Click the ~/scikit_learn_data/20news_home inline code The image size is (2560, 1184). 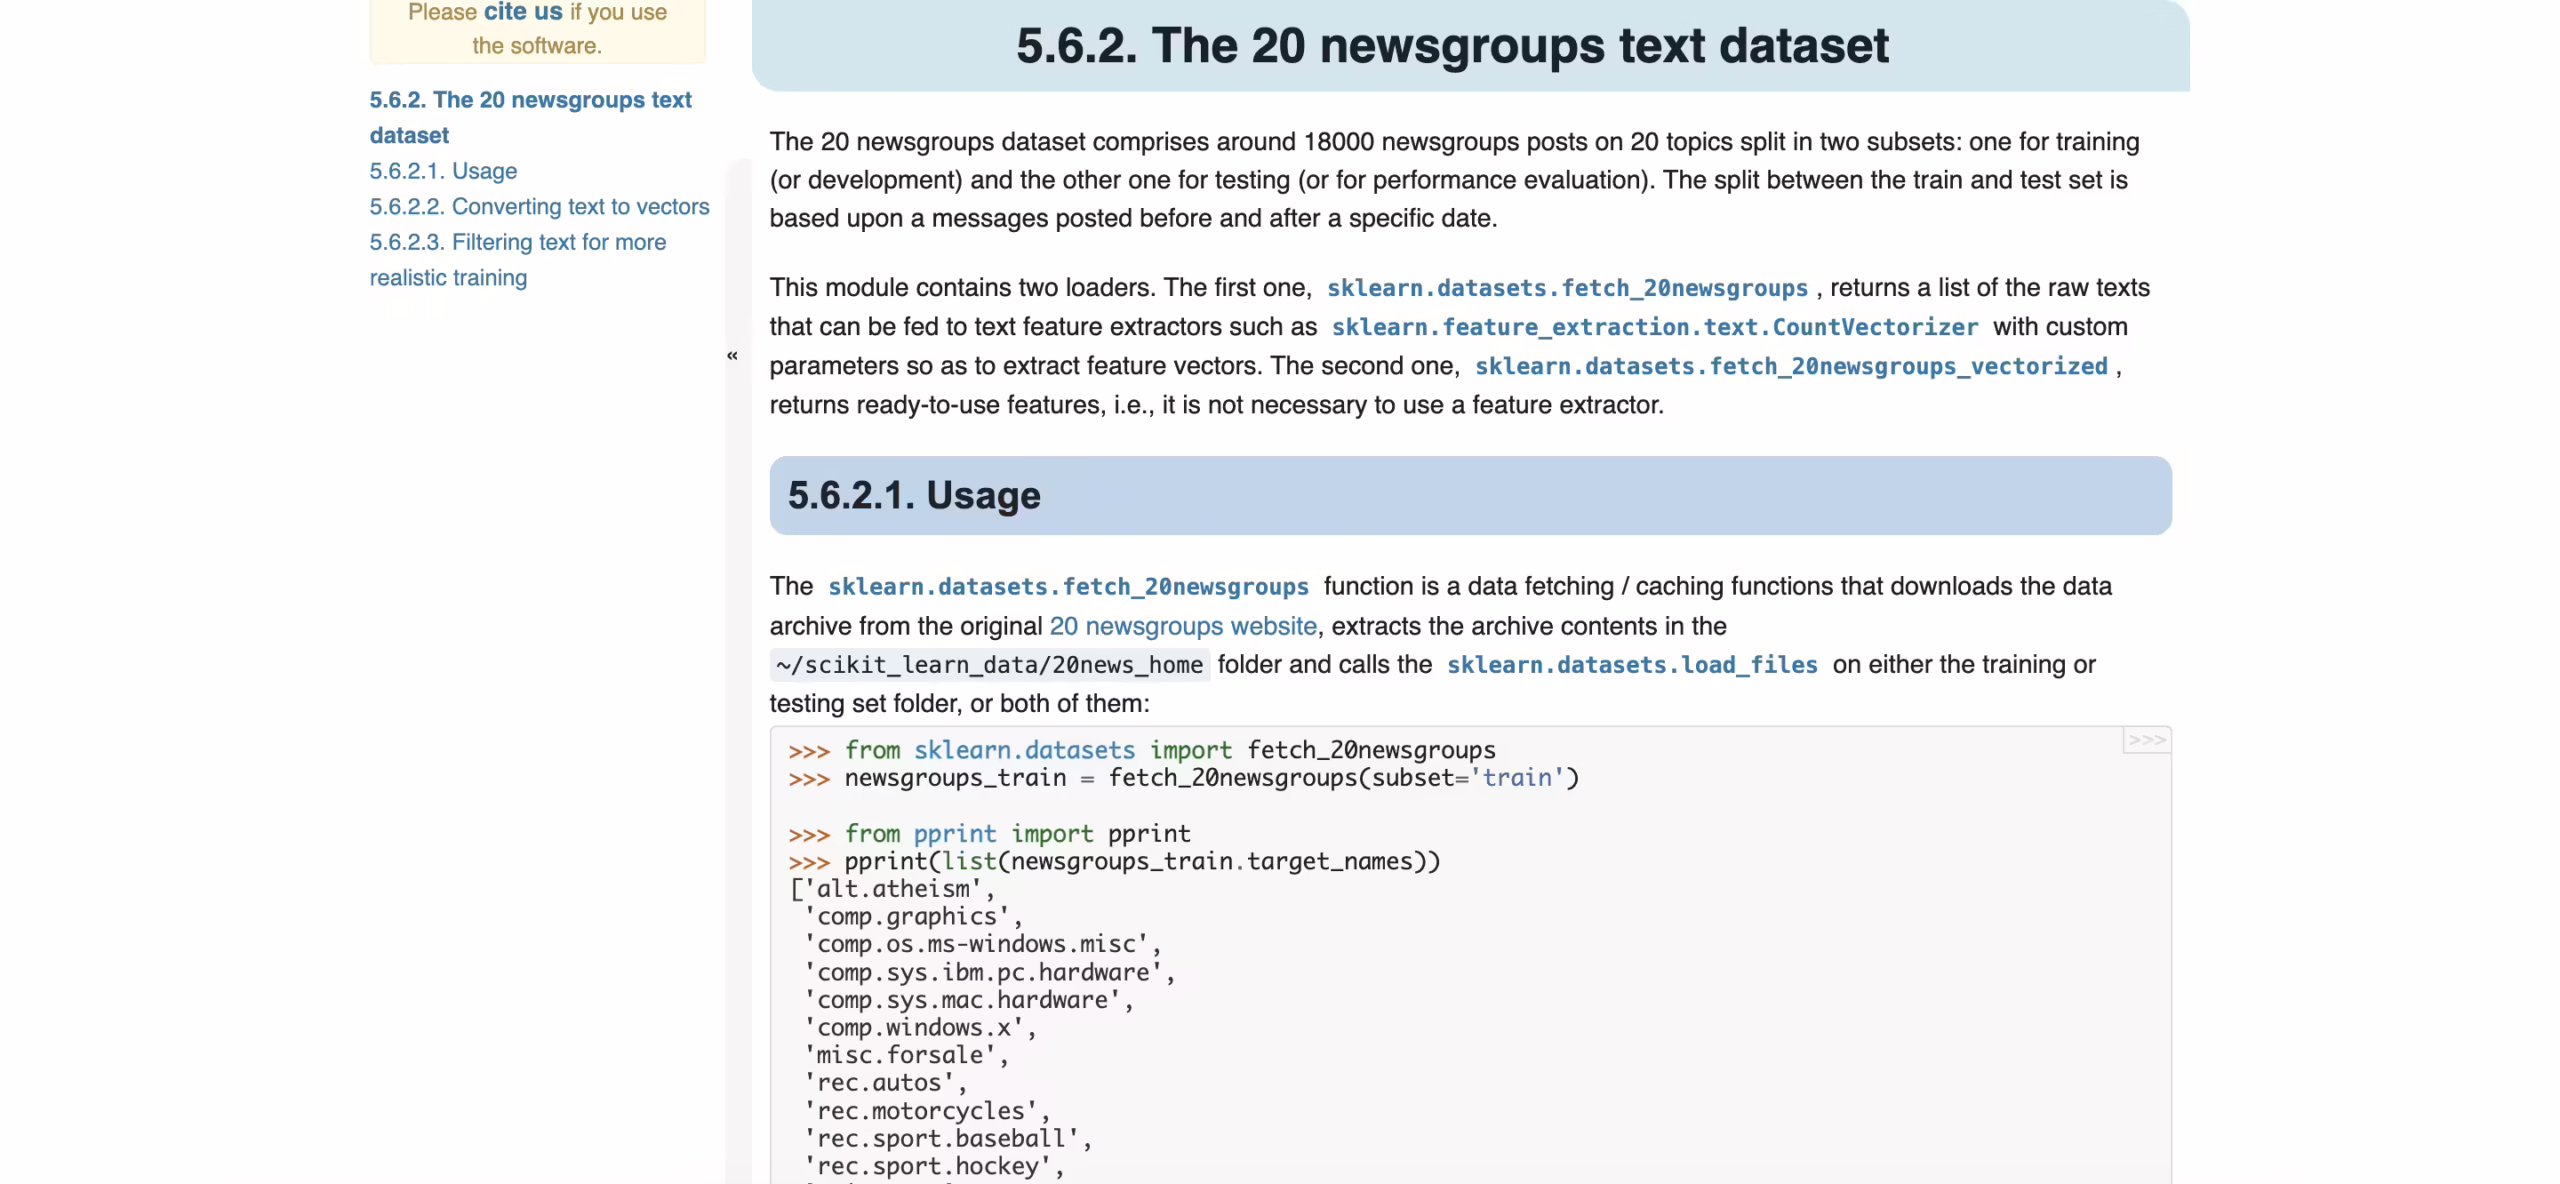click(989, 665)
